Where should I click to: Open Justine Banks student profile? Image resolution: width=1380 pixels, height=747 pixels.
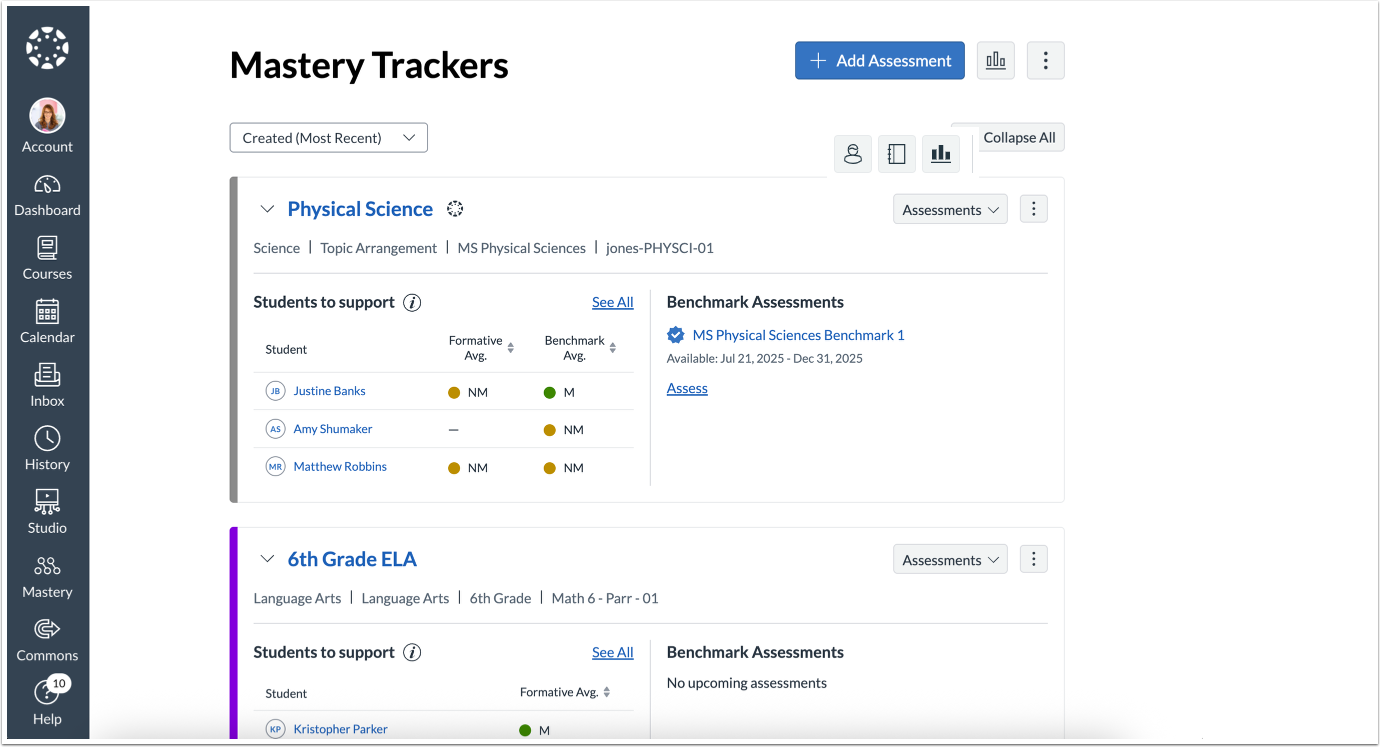[329, 390]
